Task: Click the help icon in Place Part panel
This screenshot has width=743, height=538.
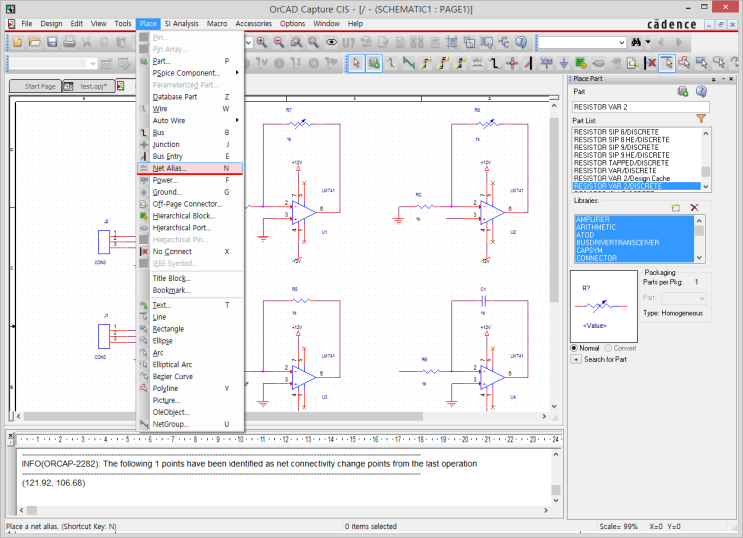Action: pyautogui.click(x=701, y=91)
